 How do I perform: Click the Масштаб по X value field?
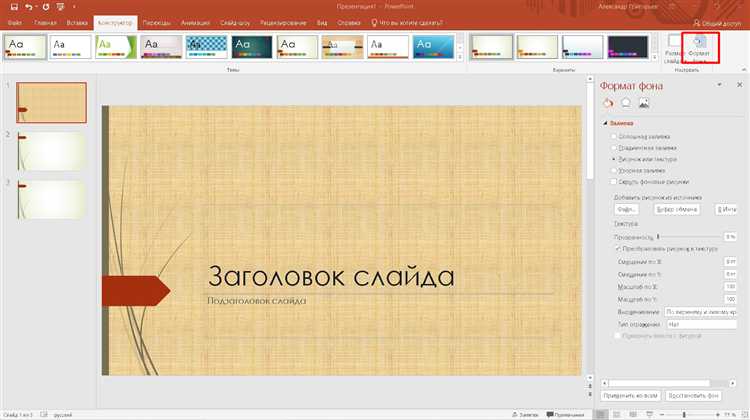click(x=730, y=287)
